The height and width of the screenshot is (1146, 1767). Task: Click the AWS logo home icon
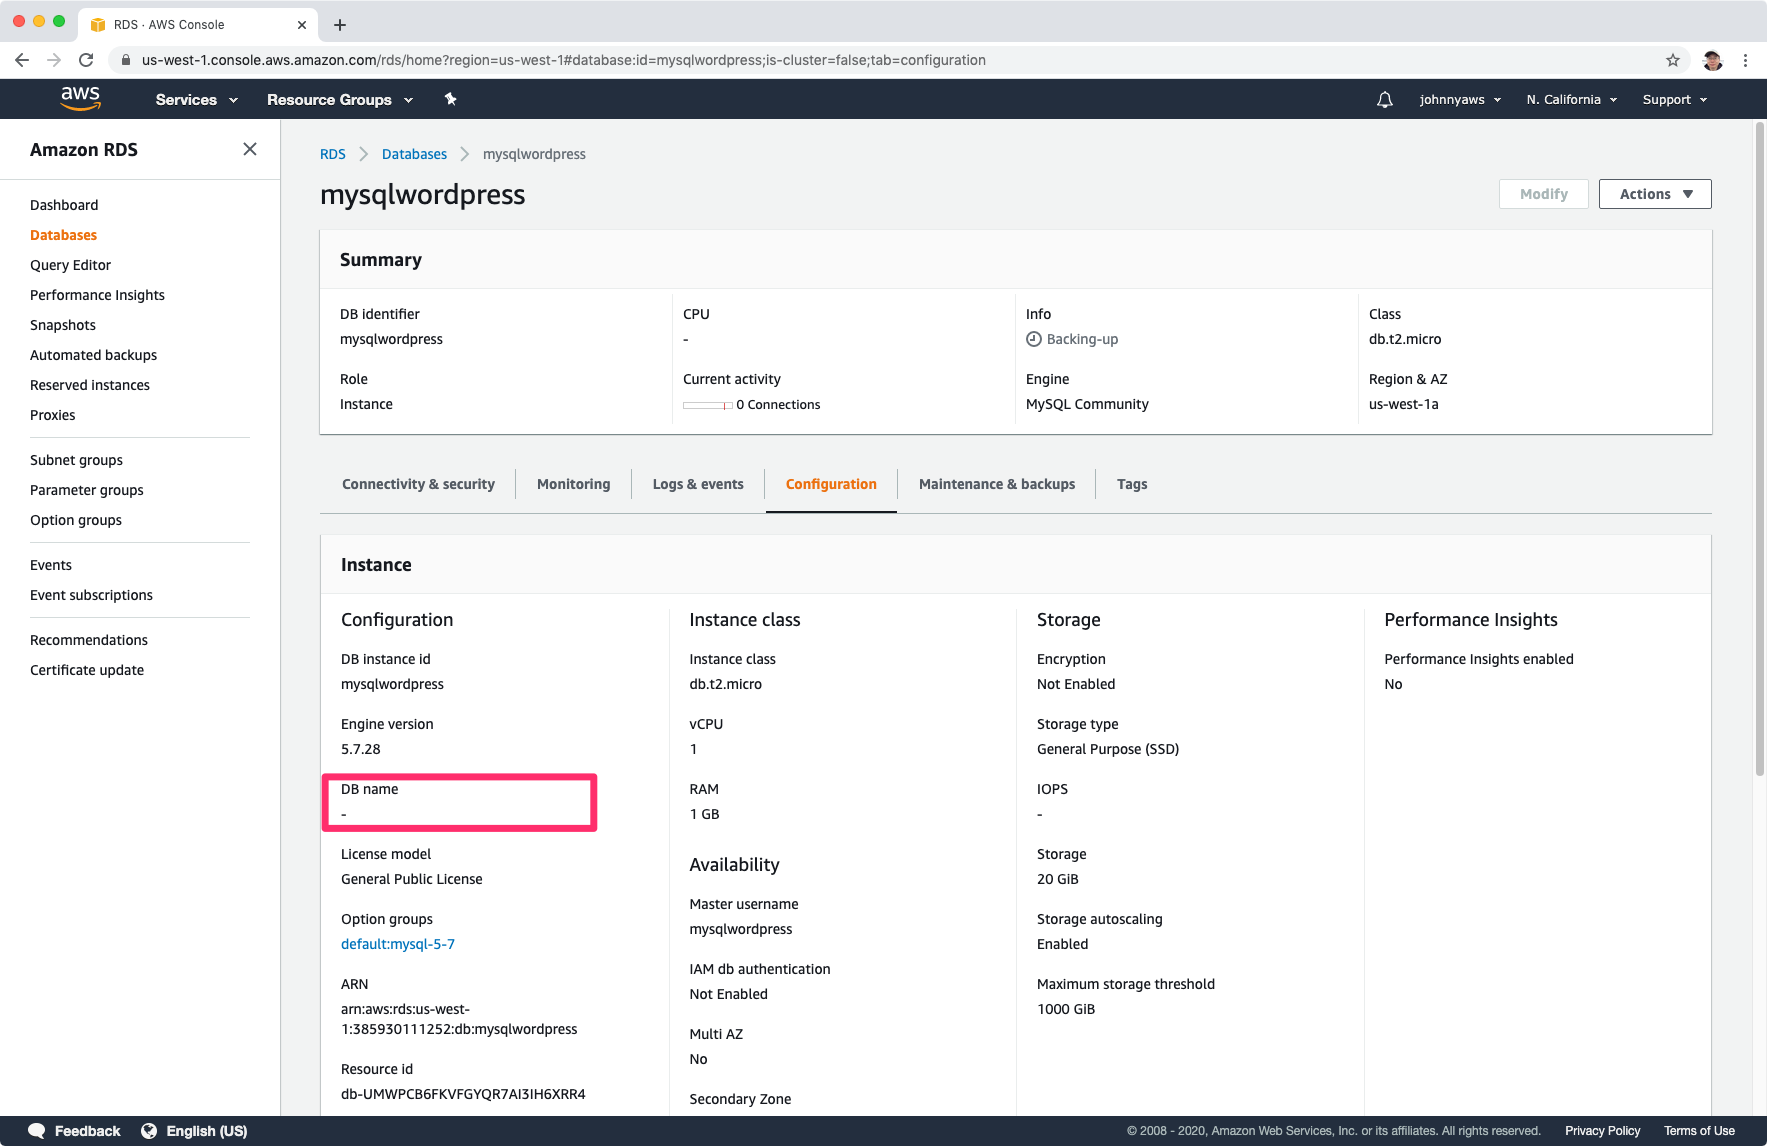tap(80, 98)
